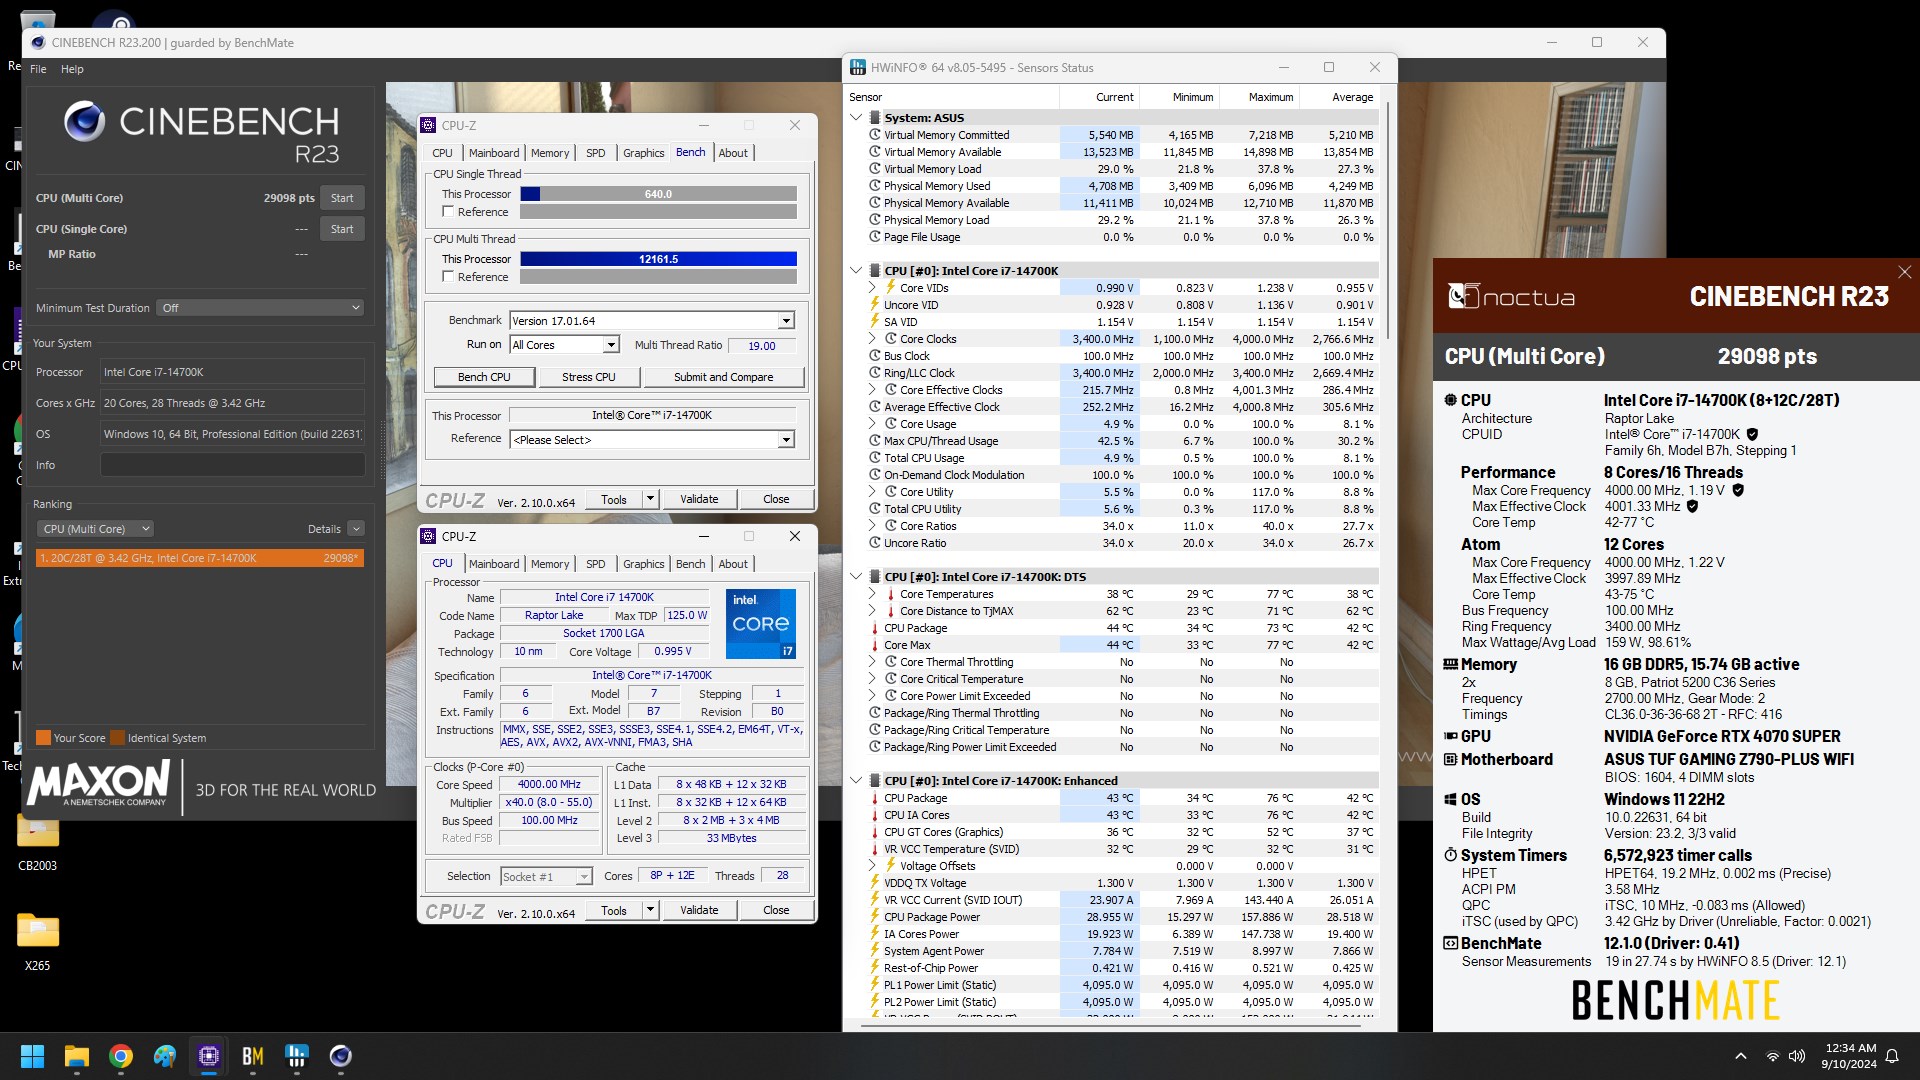Viewport: 1920px width, 1080px height.
Task: Open the Windows Start menu
Action: 32,1056
